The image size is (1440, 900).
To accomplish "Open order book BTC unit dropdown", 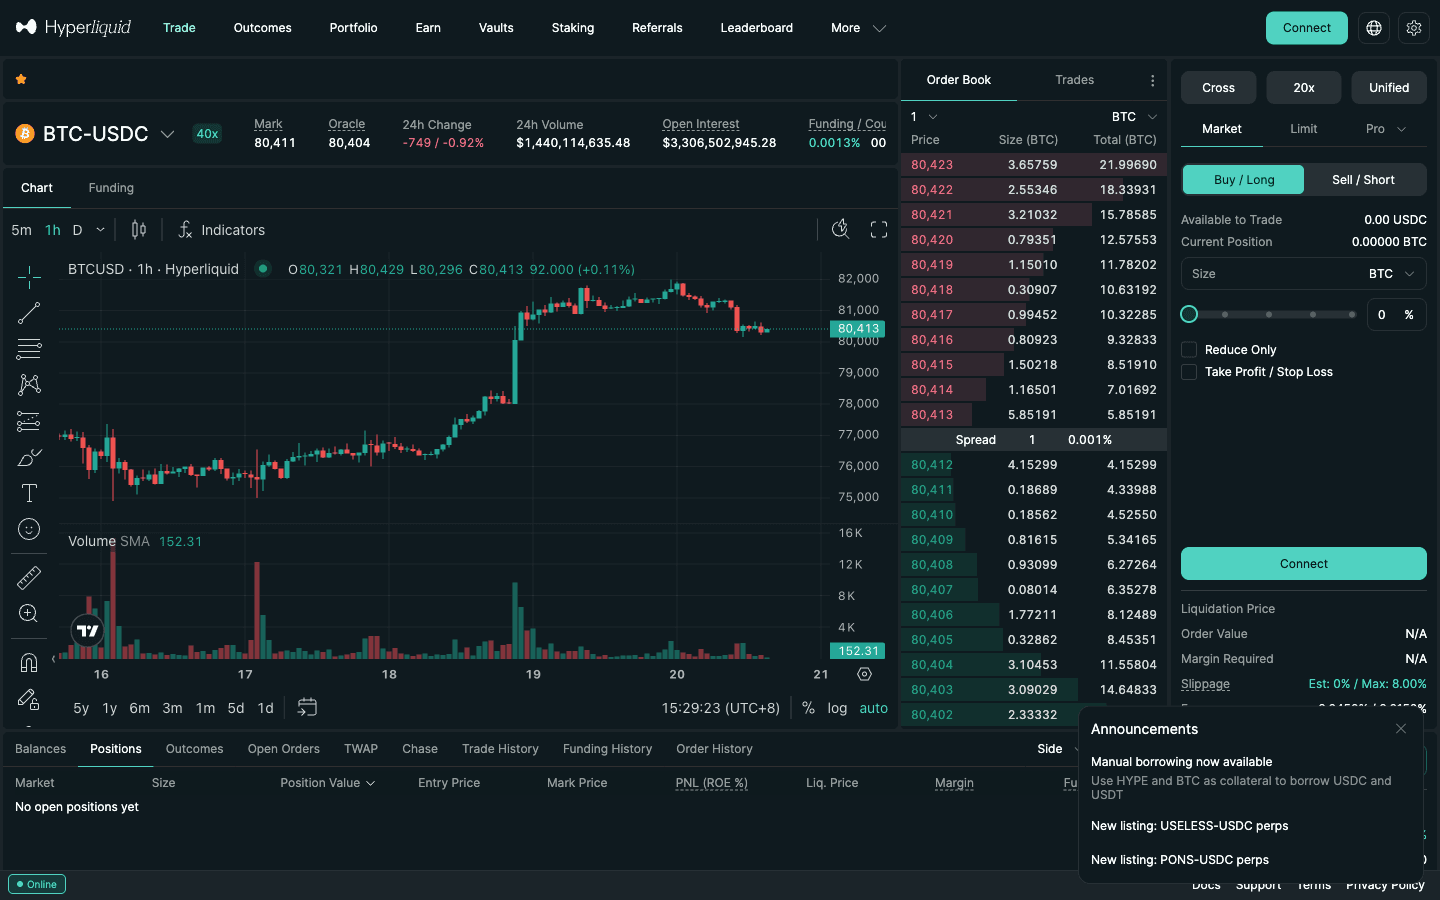I will [1134, 117].
